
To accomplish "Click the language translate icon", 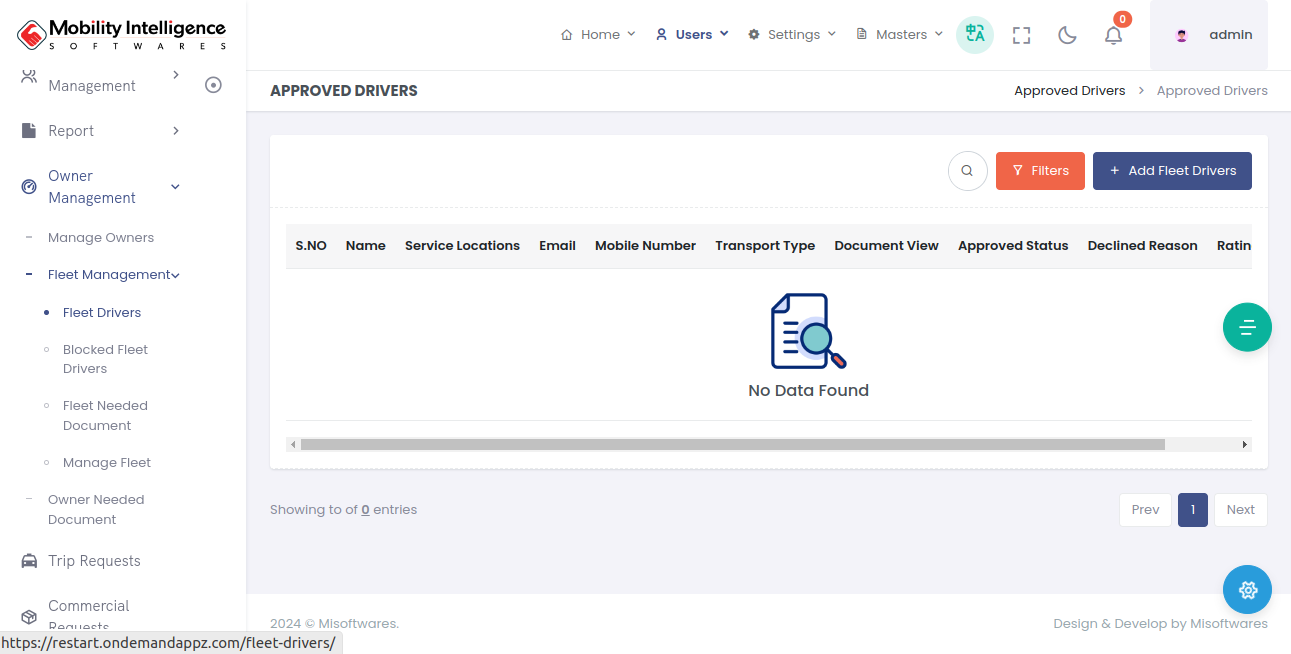I will pos(974,35).
